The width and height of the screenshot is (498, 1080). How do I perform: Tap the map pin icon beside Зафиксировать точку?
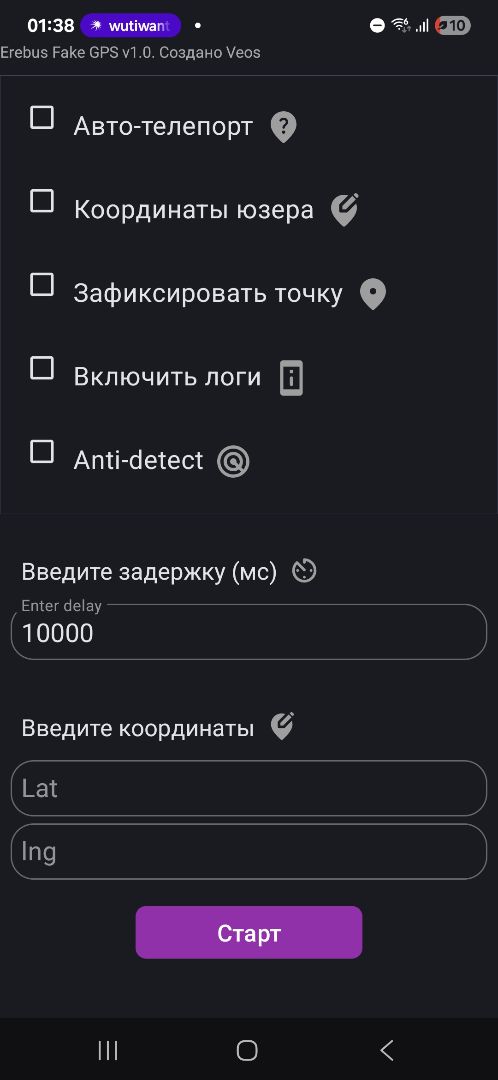(373, 295)
